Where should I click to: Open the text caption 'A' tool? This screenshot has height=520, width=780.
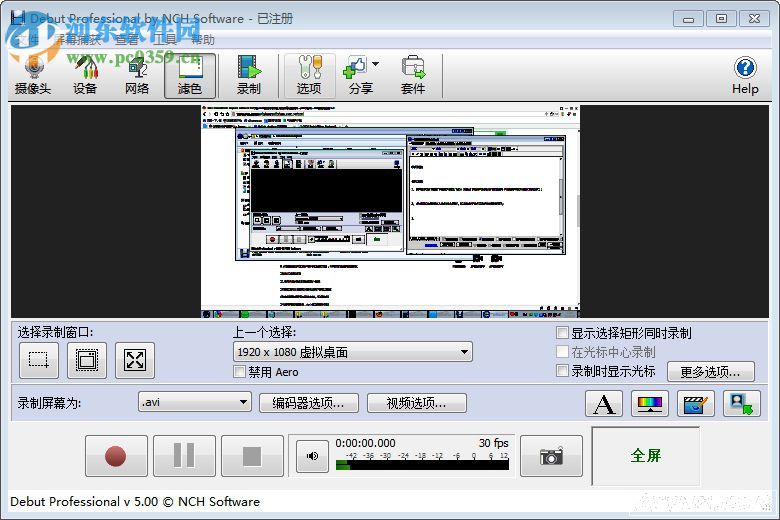click(x=604, y=404)
